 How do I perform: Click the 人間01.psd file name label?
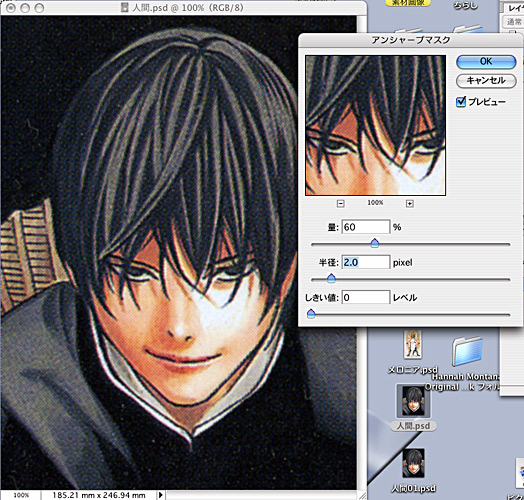coord(413,488)
